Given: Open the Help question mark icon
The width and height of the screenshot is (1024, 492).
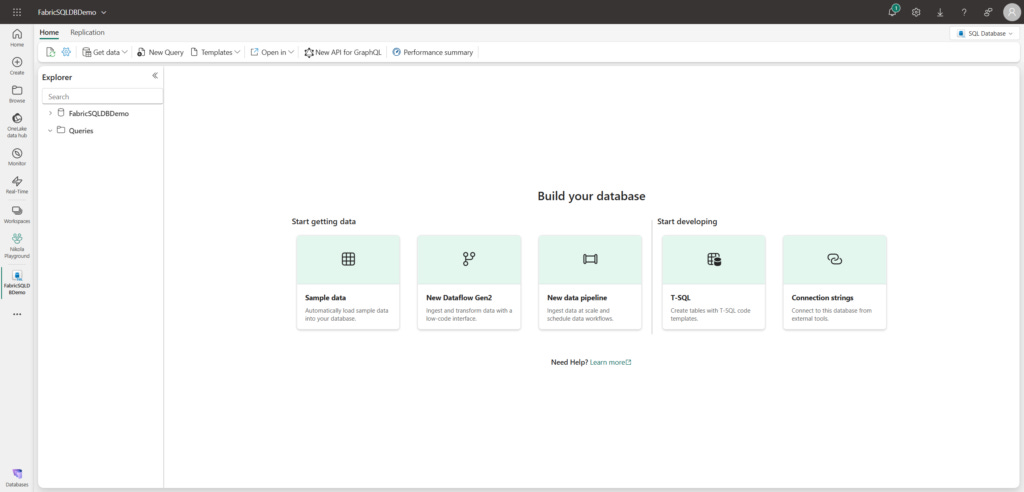Looking at the screenshot, I should point(964,12).
